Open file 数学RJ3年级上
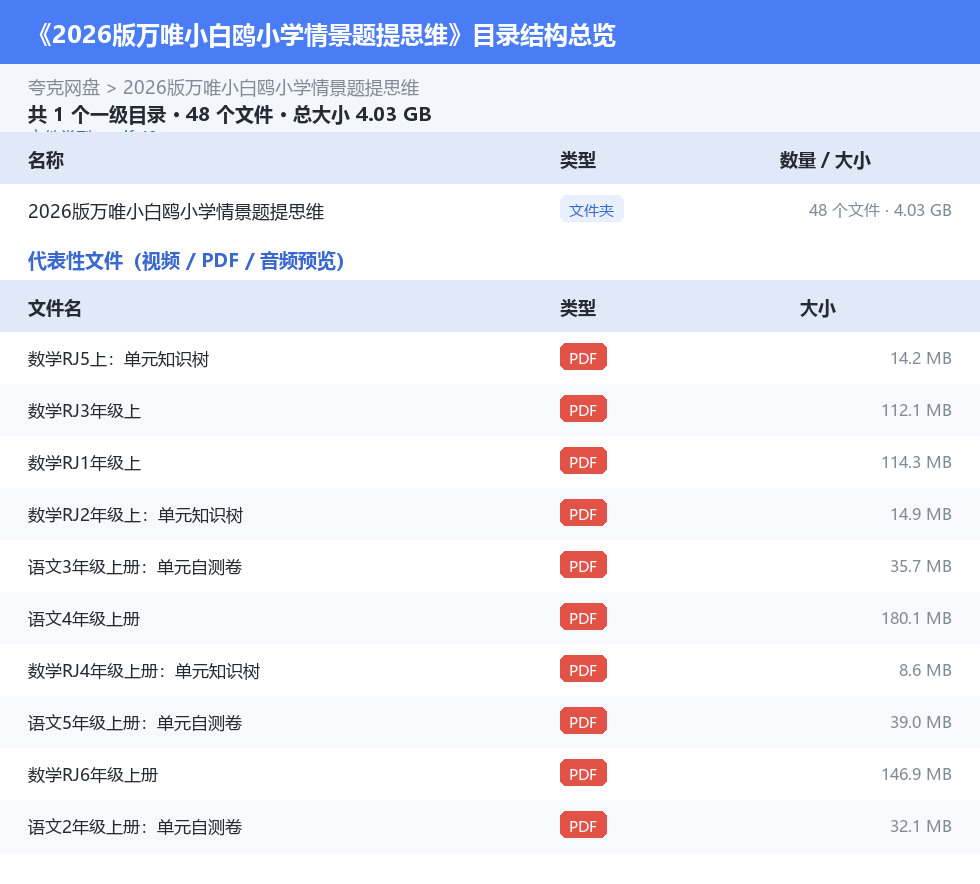980x884 pixels. 84,411
